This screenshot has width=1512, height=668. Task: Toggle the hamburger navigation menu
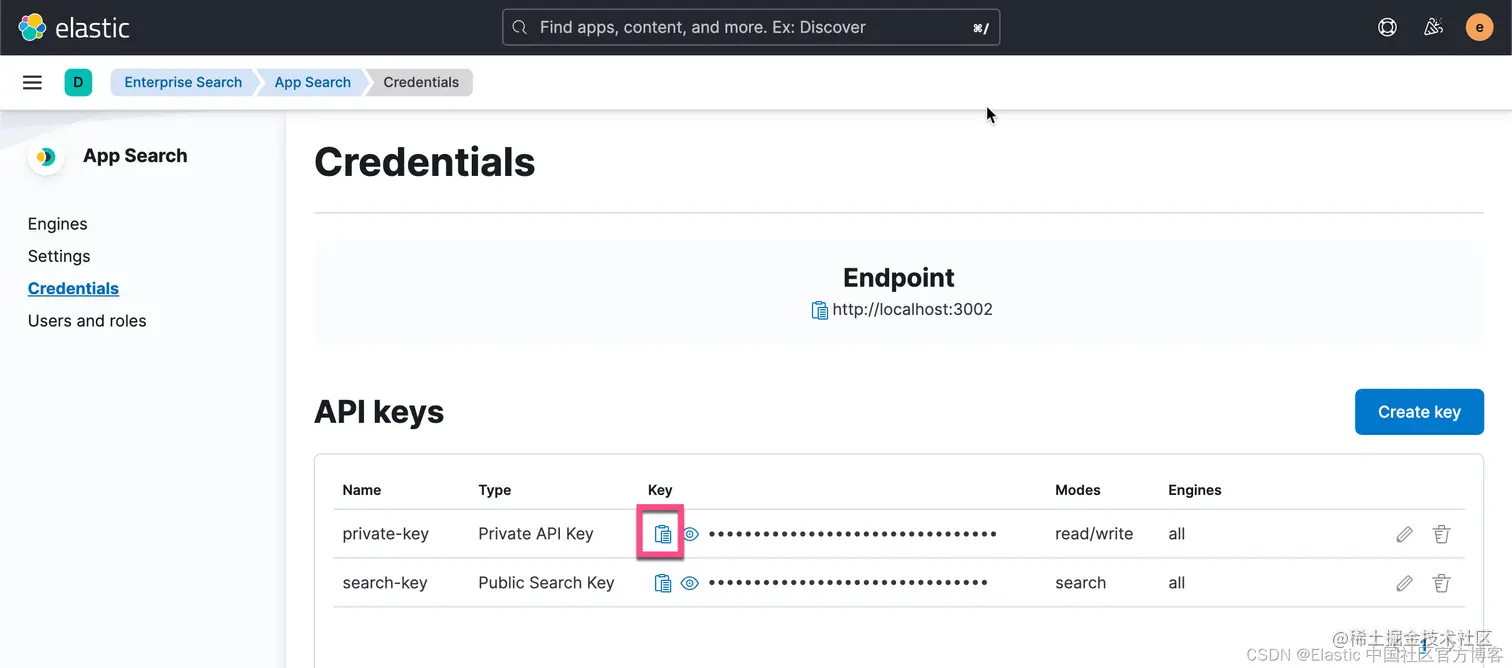(x=32, y=82)
